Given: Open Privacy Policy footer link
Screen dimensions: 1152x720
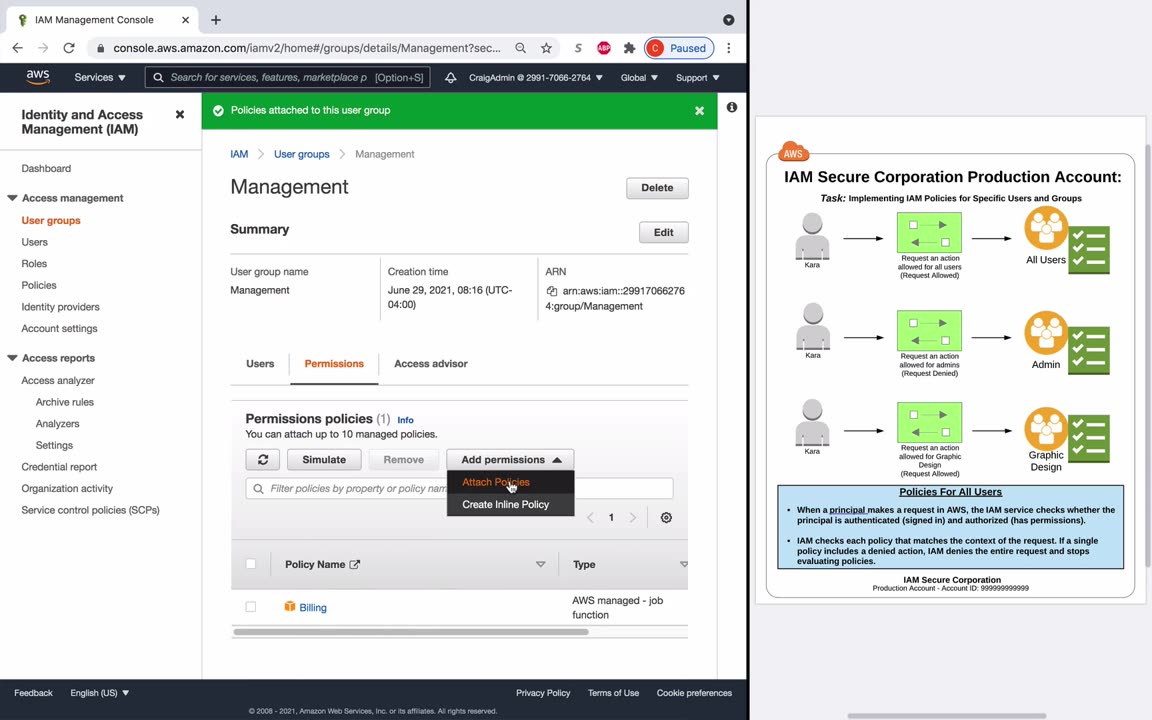Looking at the screenshot, I should tap(543, 693).
